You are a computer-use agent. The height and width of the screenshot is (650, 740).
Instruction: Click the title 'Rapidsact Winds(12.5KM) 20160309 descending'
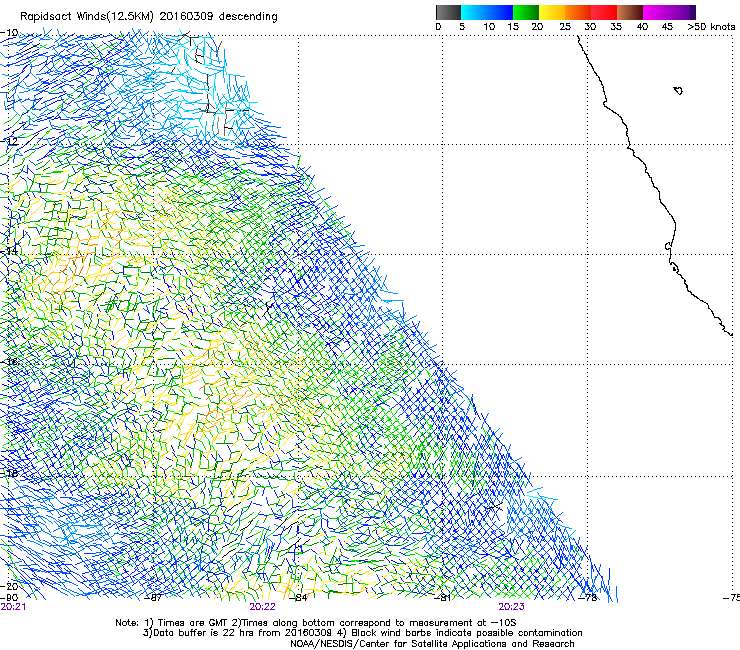(149, 17)
